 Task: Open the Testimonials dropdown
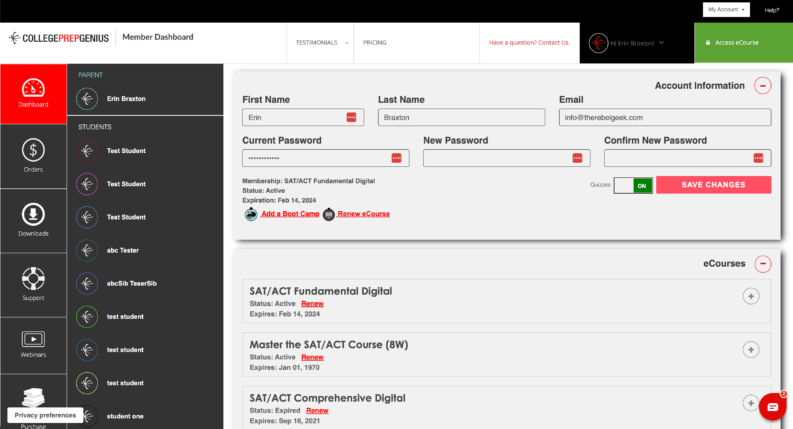point(320,43)
